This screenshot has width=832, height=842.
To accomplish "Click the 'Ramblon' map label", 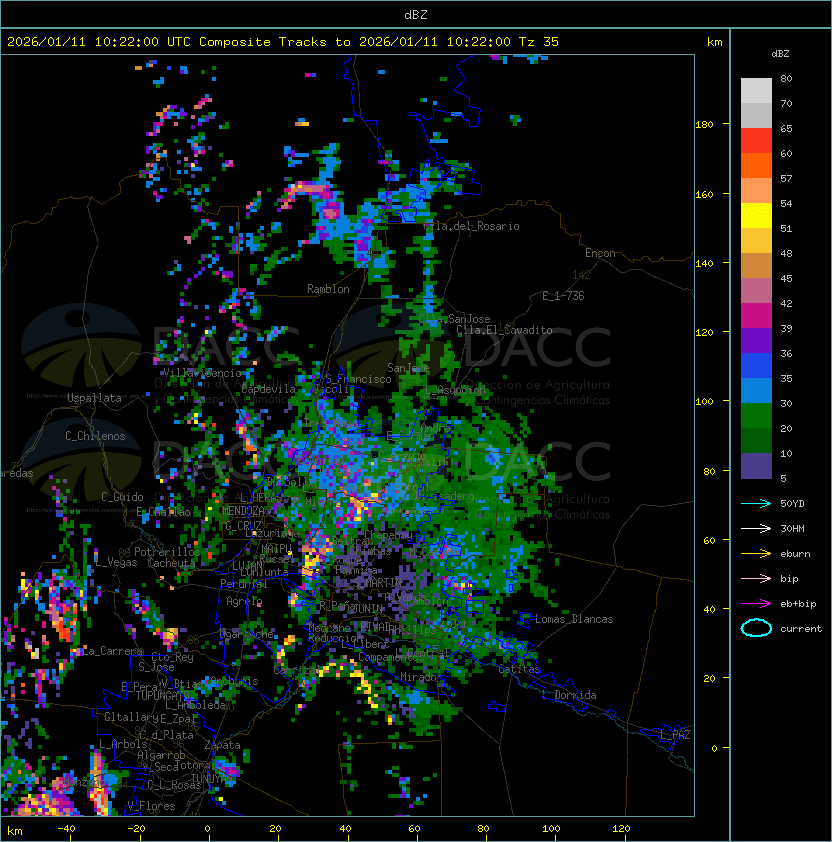I will point(328,289).
